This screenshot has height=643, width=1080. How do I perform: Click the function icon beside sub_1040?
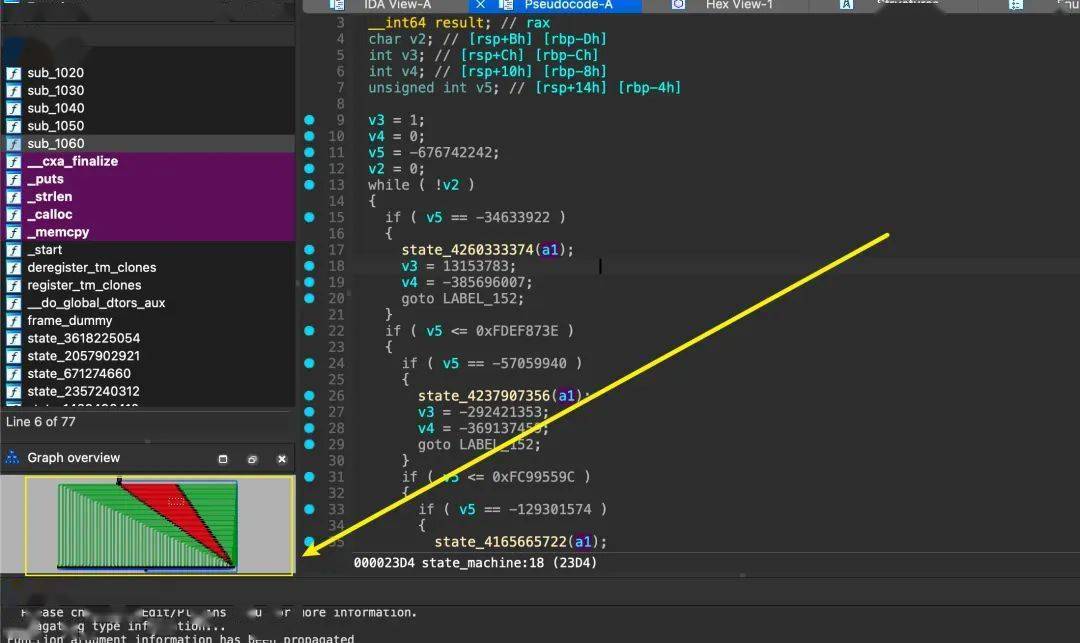(14, 108)
